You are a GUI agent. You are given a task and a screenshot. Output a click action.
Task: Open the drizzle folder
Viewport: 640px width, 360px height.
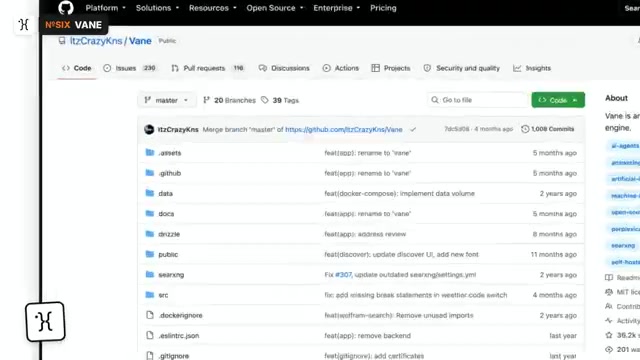169,234
